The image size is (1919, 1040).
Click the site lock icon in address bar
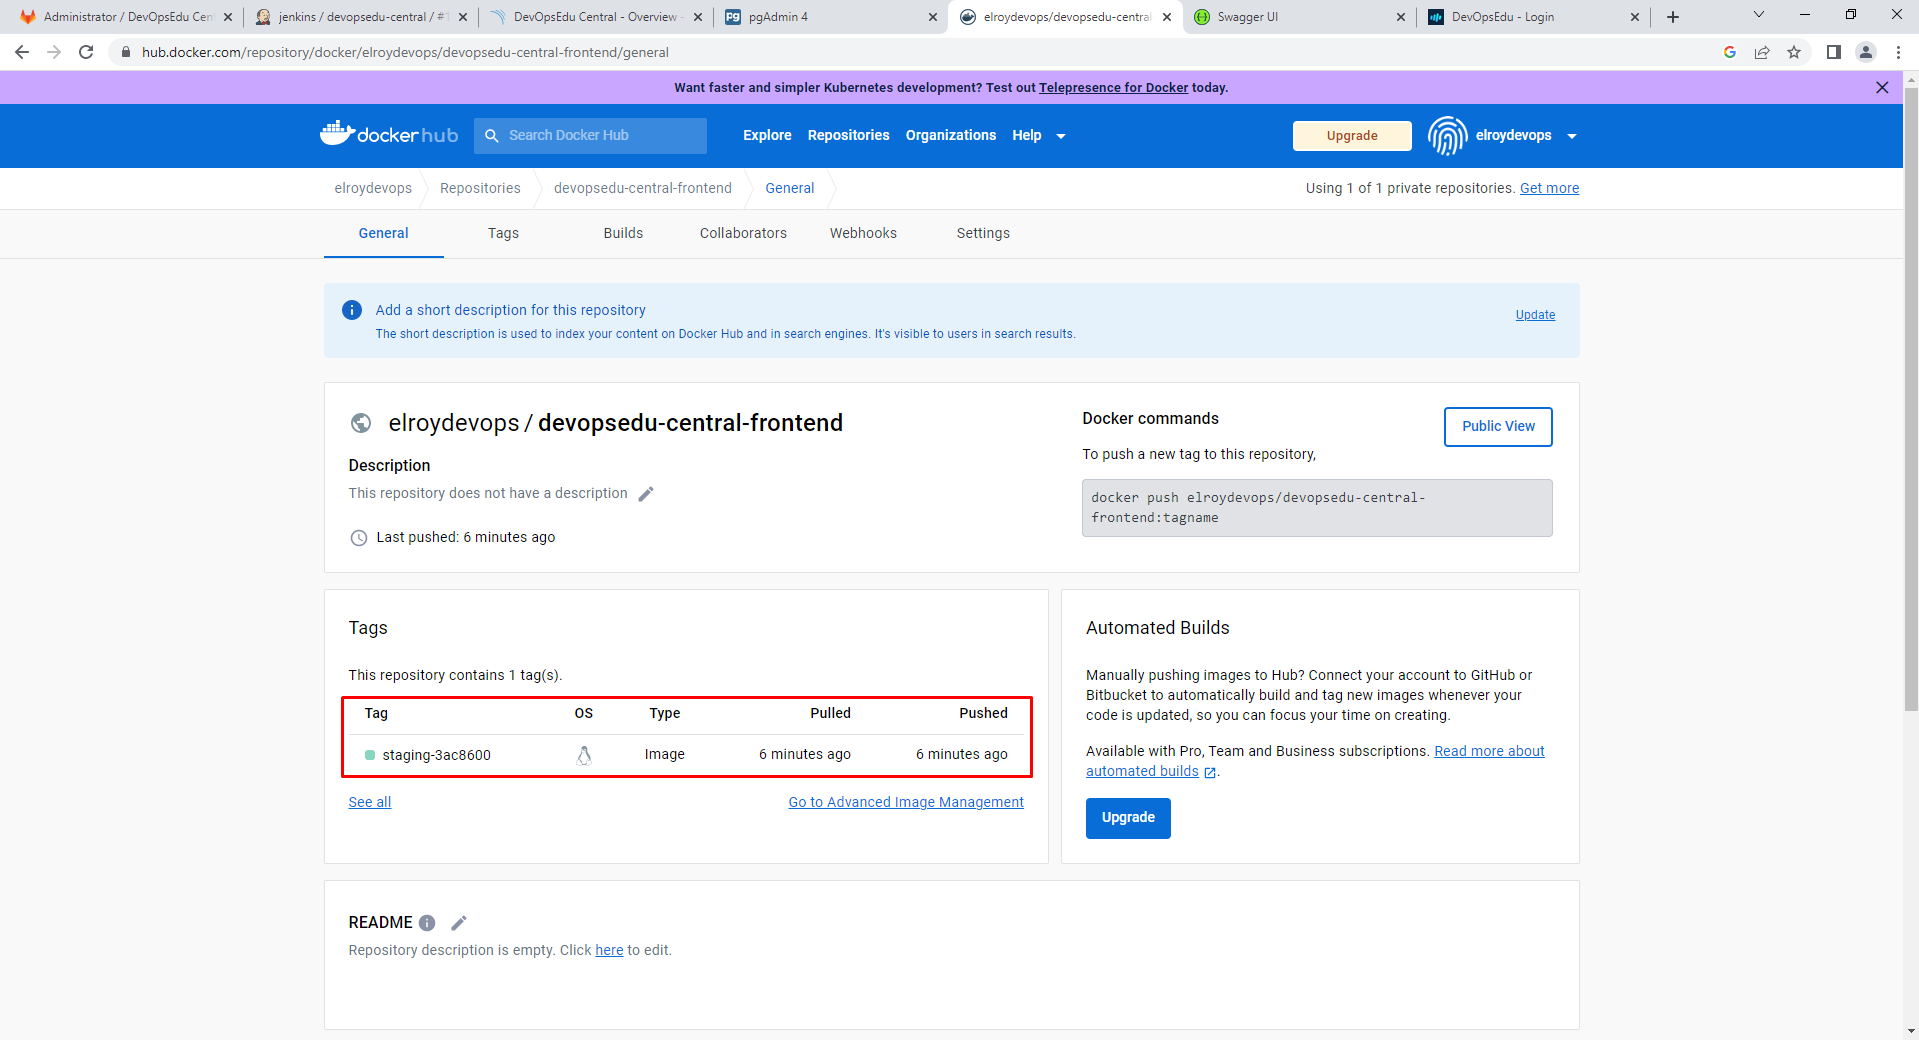click(126, 52)
